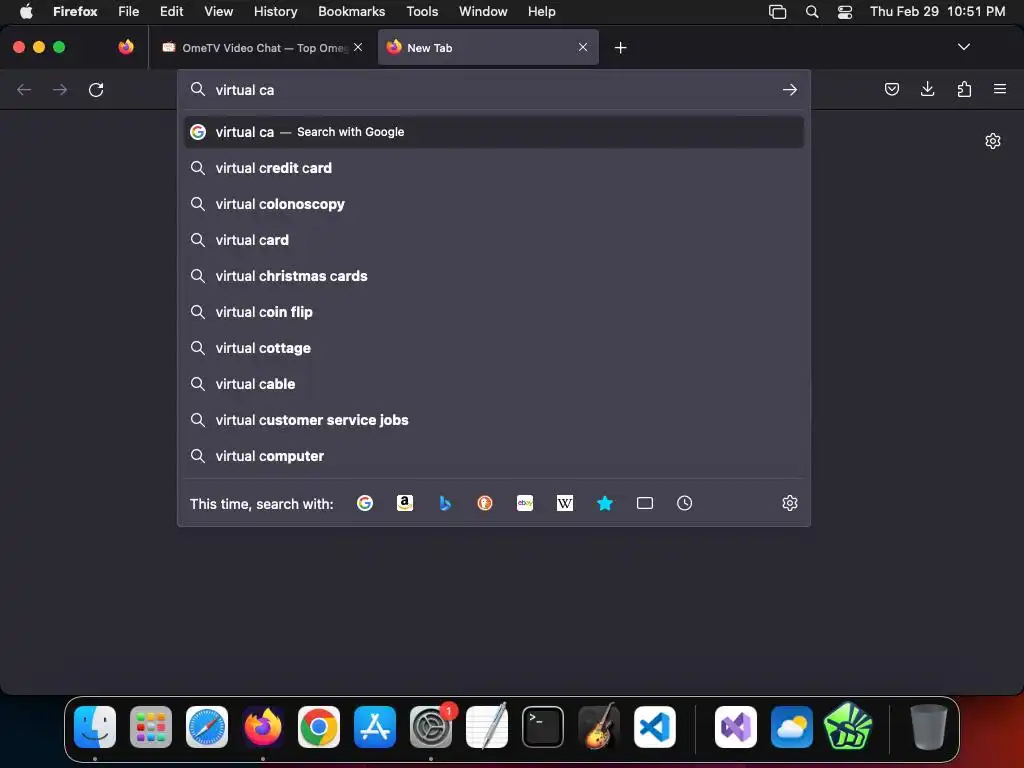The image size is (1024, 768).
Task: Close the OmeTV Video Chat tab
Action: click(358, 47)
